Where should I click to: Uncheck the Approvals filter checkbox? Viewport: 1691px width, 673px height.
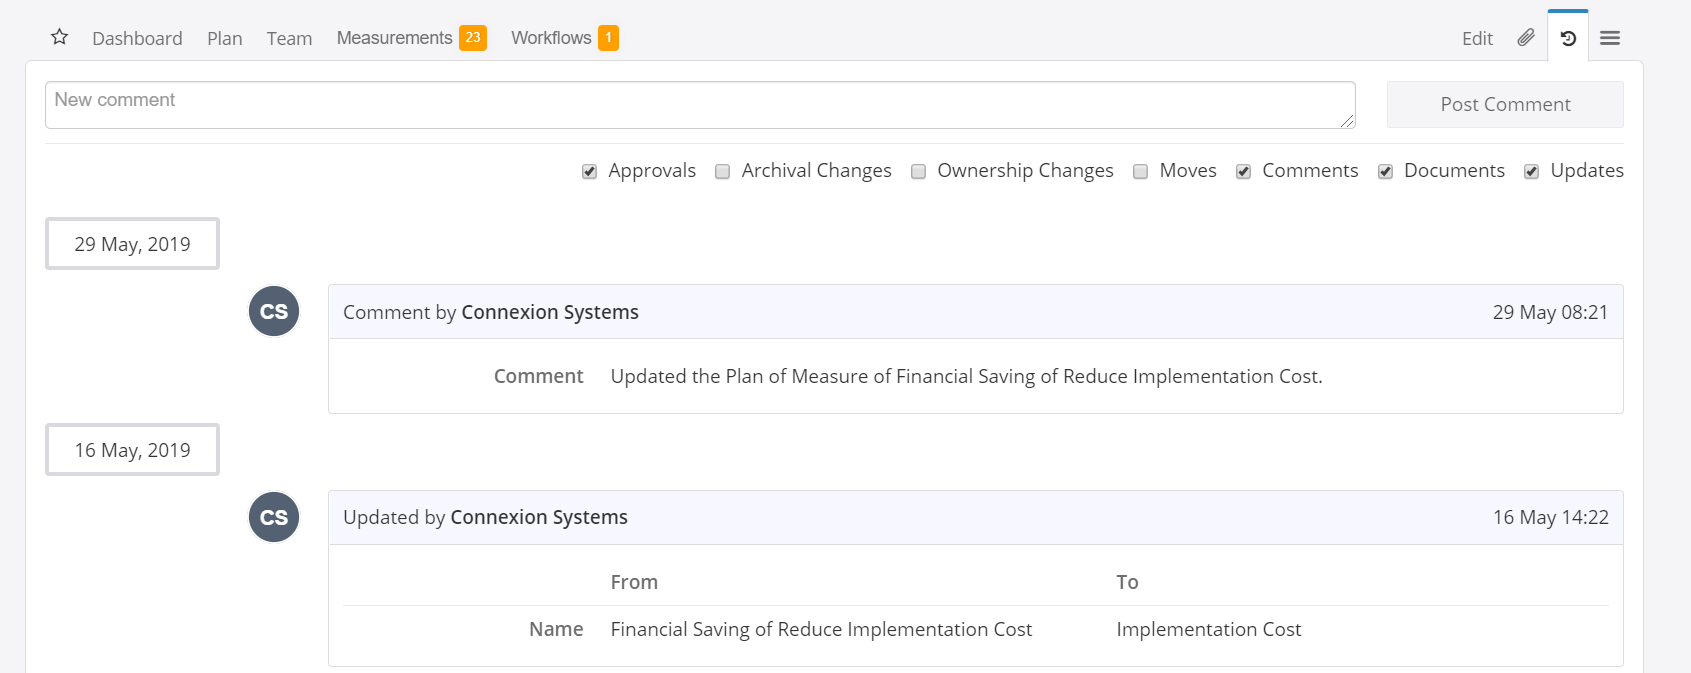click(x=590, y=172)
